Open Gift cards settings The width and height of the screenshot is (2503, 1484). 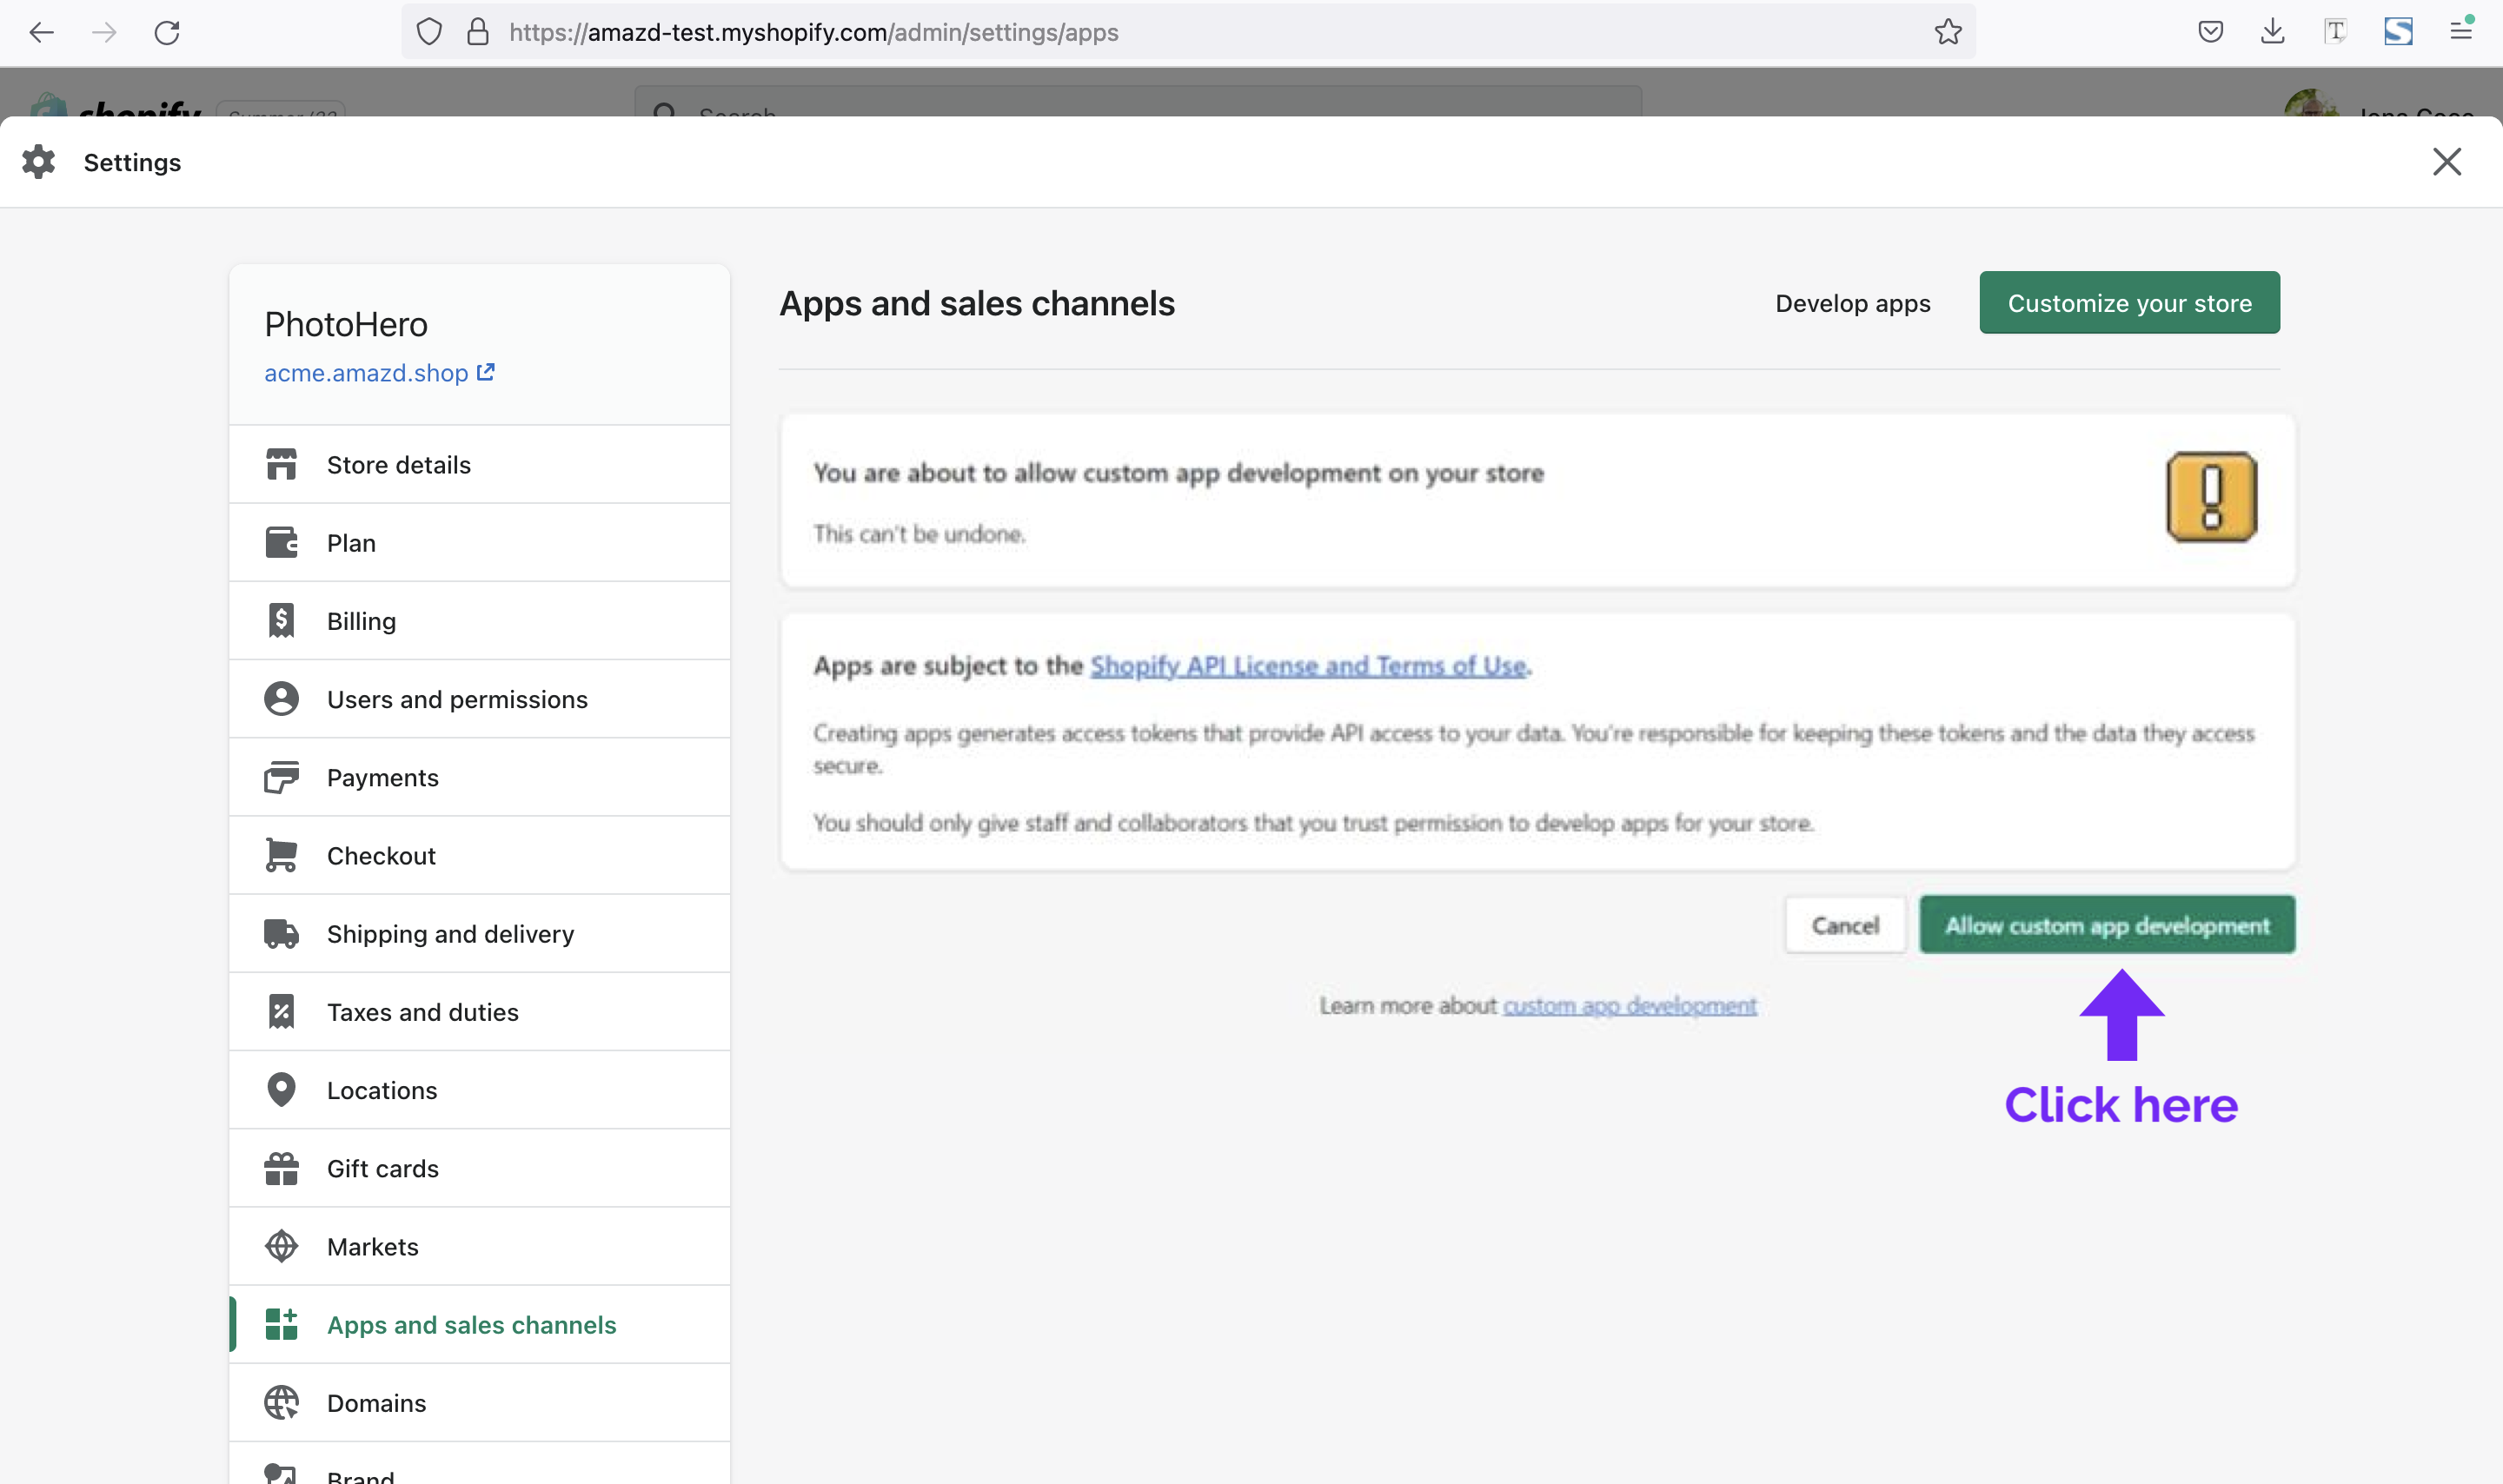(479, 1168)
